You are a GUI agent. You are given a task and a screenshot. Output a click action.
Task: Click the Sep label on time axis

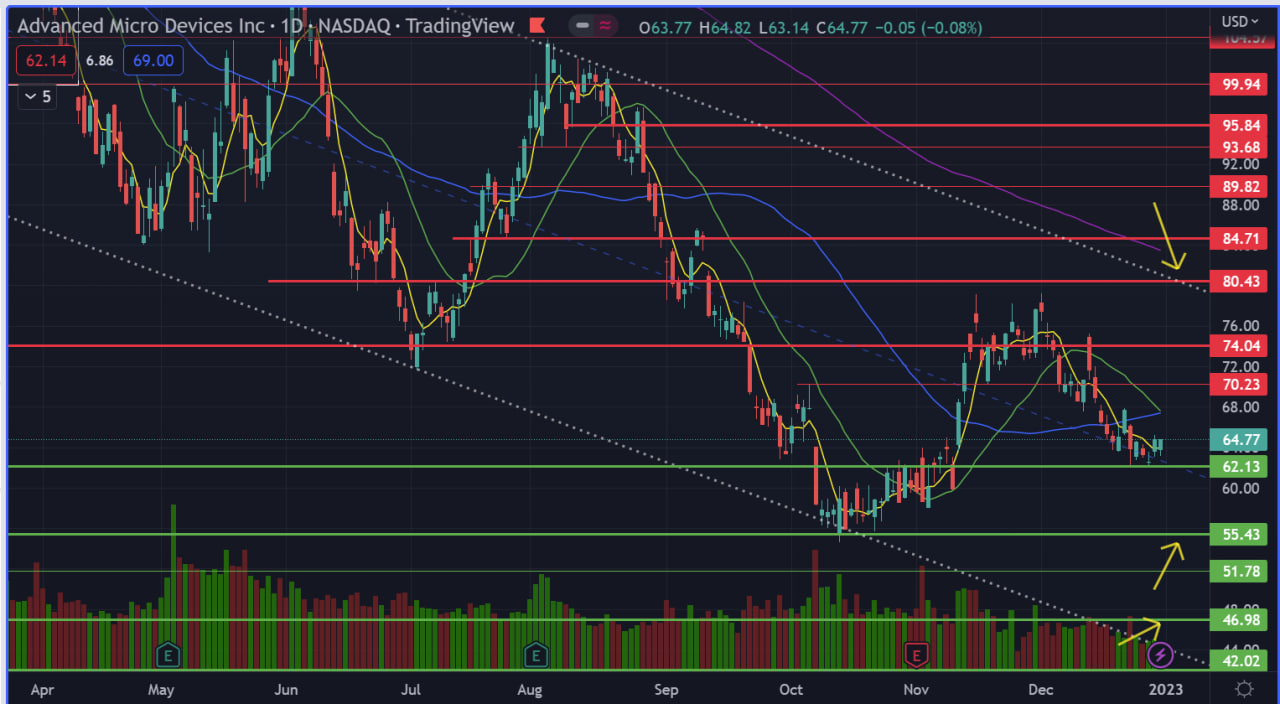pyautogui.click(x=665, y=689)
